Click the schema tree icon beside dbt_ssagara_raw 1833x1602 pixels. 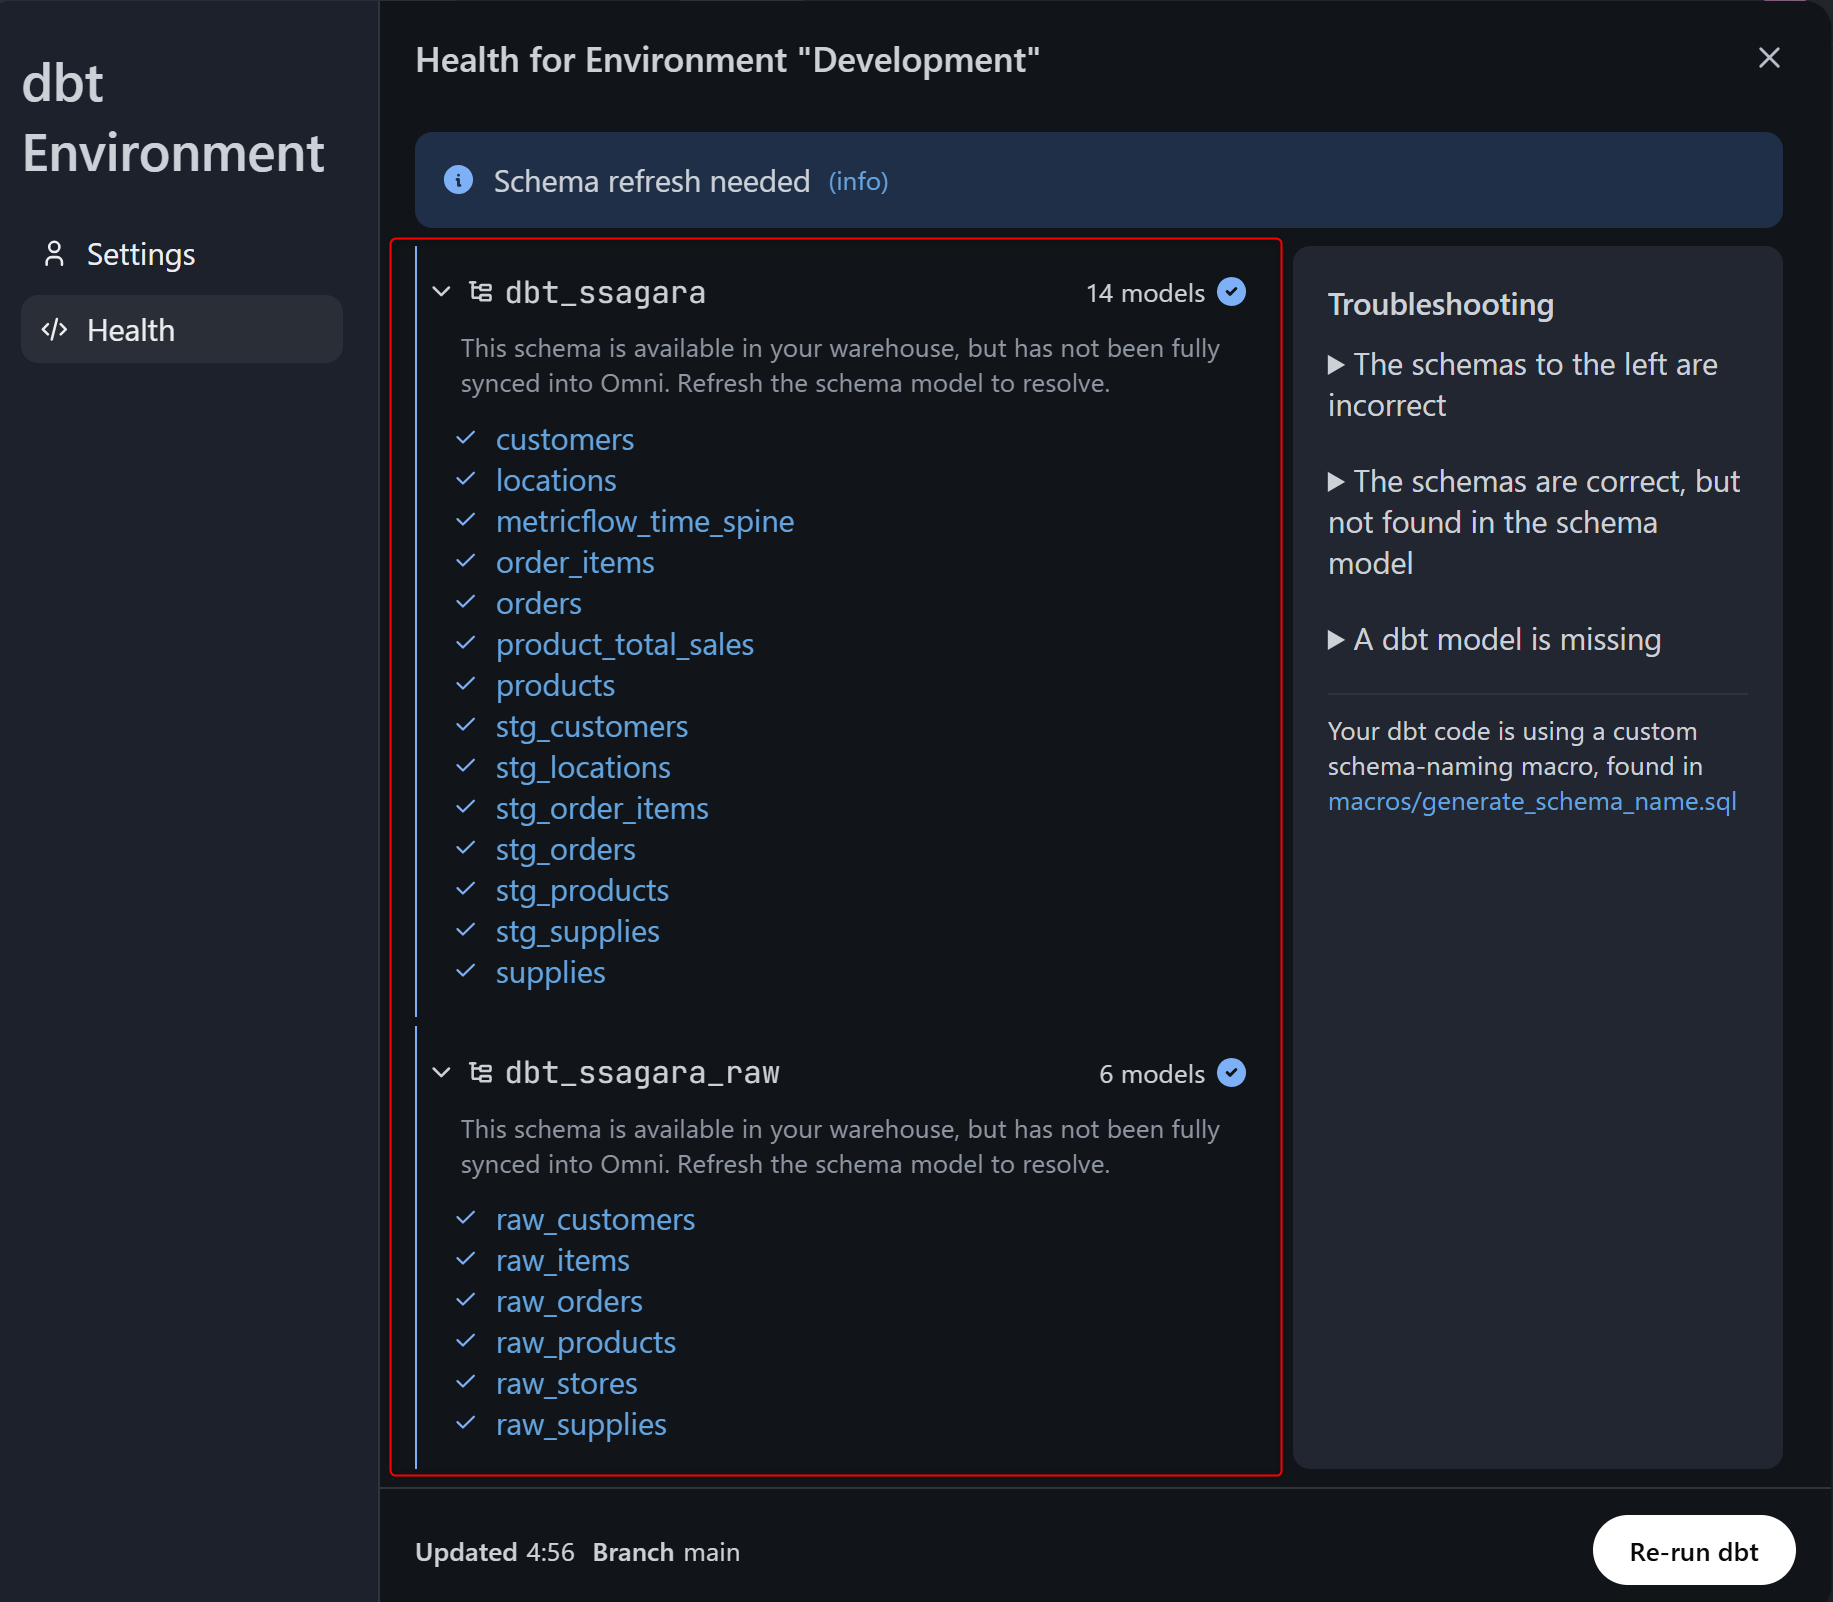coord(481,1073)
